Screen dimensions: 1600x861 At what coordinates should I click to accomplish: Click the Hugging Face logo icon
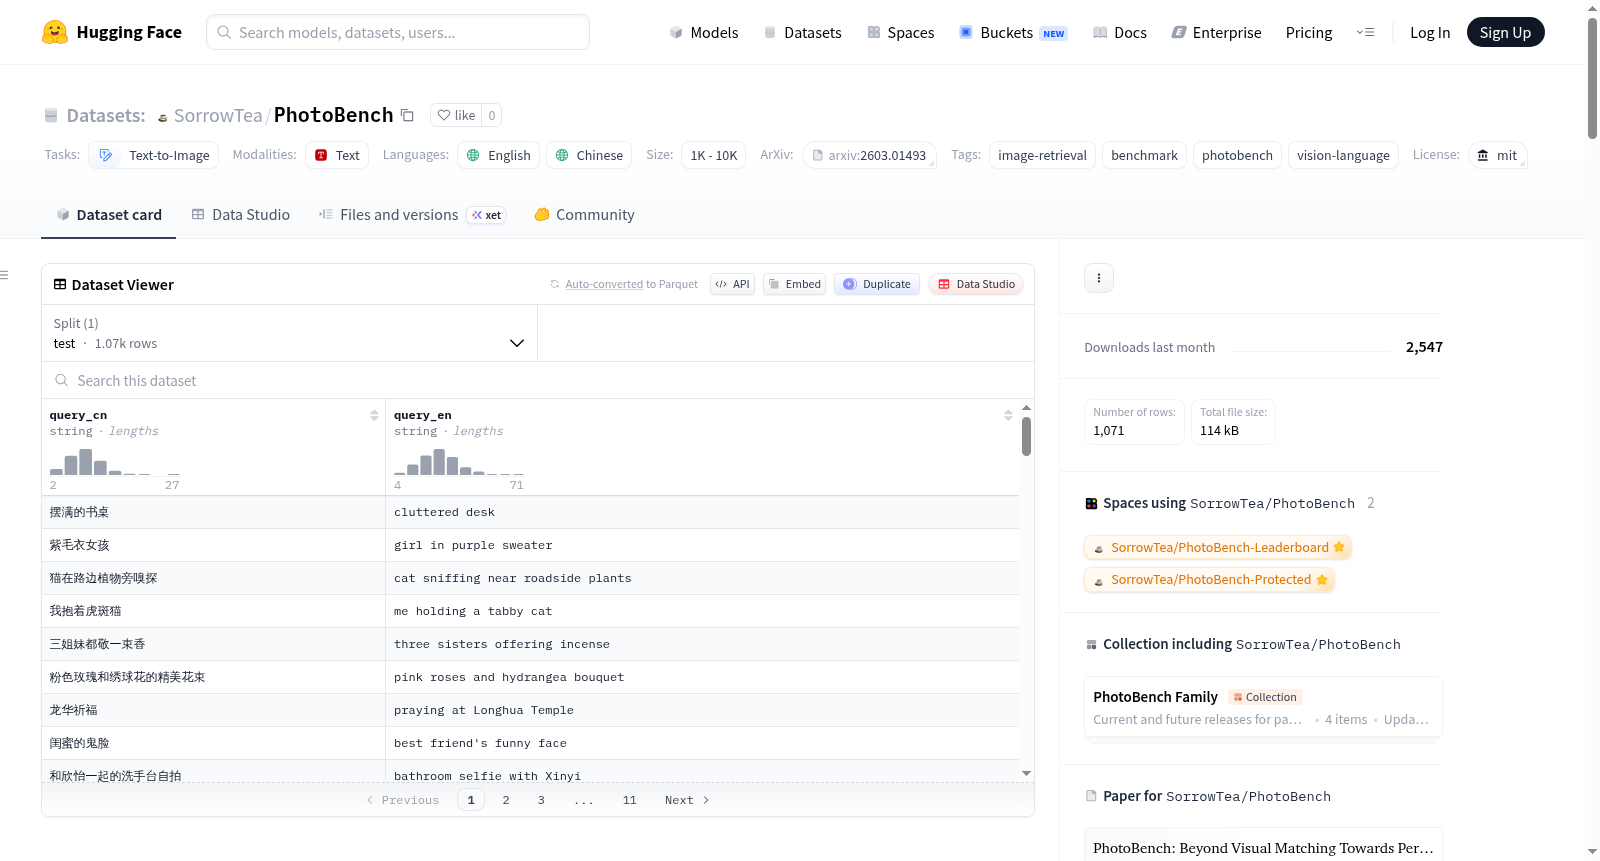[x=55, y=32]
